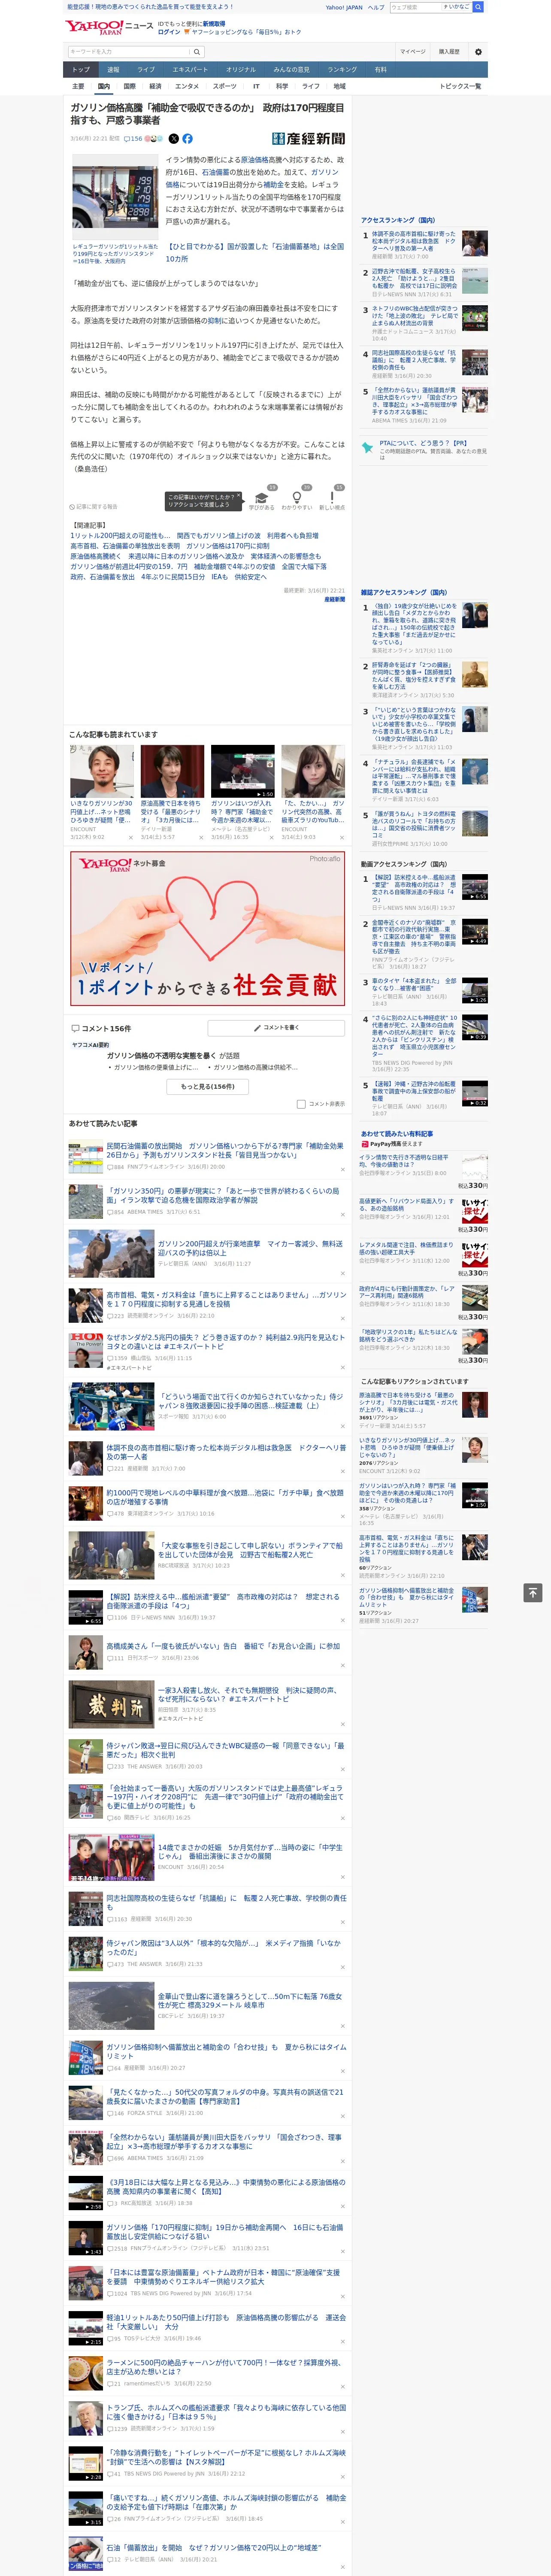Open the 有料 navigation tab
The width and height of the screenshot is (551, 2576).
pos(380,70)
